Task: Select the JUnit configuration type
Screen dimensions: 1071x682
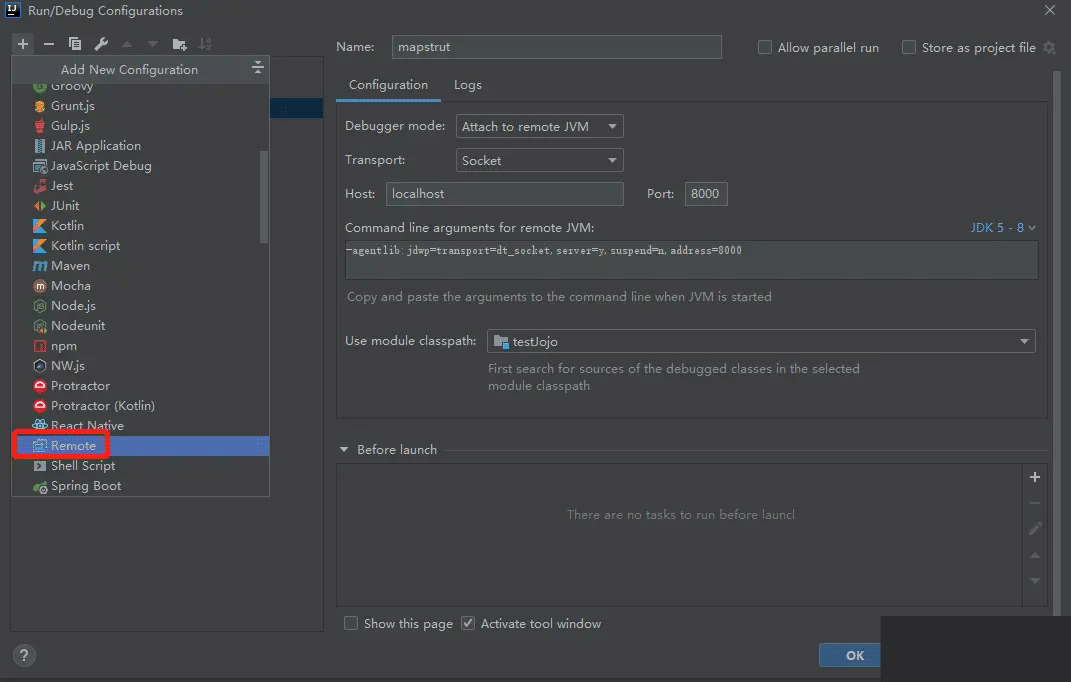Action: point(140,206)
